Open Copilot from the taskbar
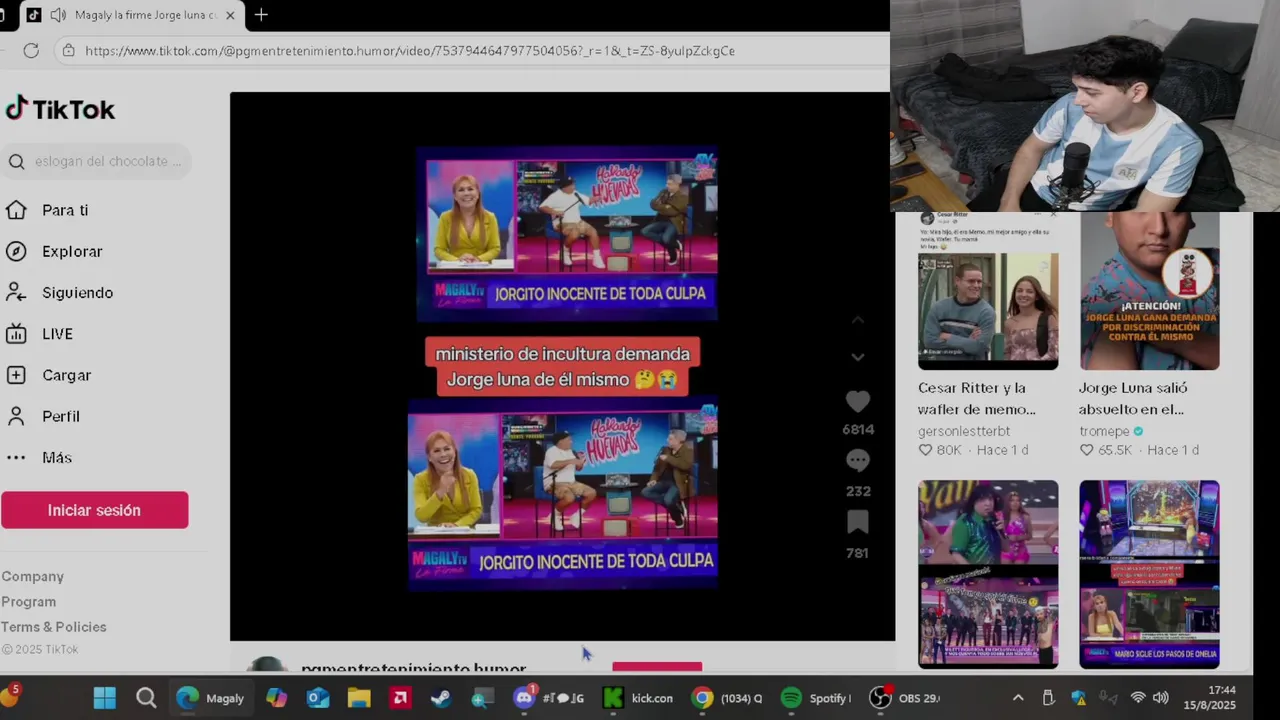The height and width of the screenshot is (720, 1280). (276, 698)
